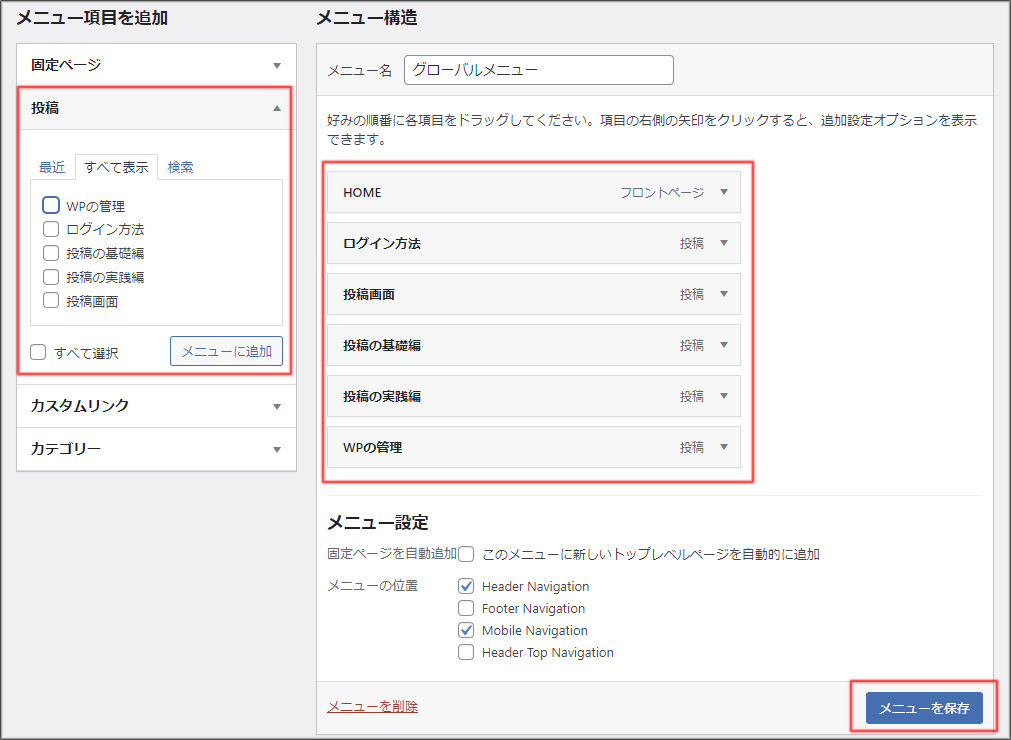Expand the カスタムリンク panel
The width and height of the screenshot is (1011, 740).
pos(277,406)
